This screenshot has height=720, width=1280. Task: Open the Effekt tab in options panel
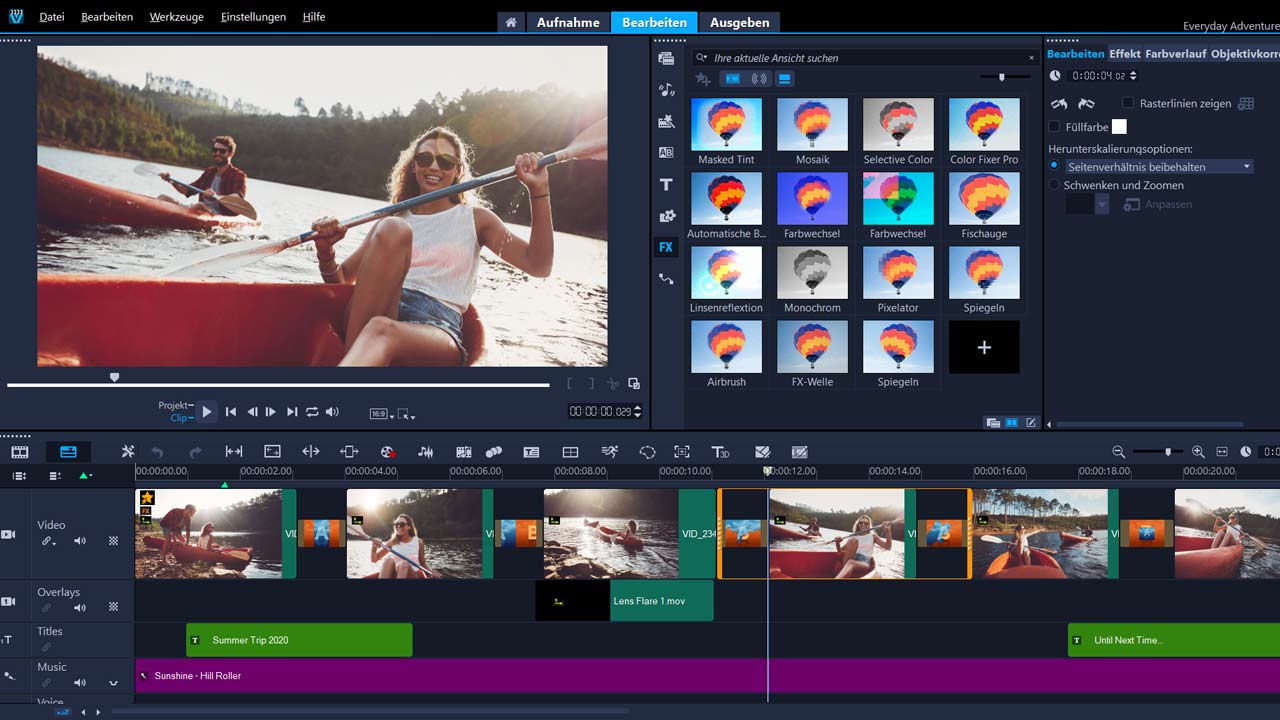[x=1125, y=54]
